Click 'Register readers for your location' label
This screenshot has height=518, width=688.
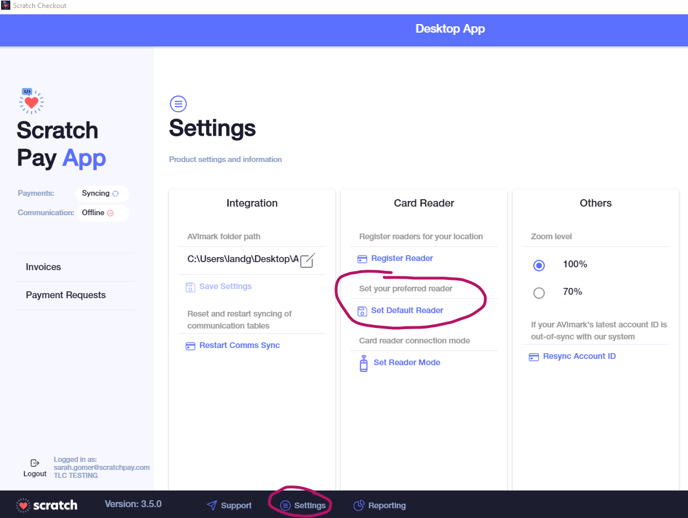tap(421, 236)
